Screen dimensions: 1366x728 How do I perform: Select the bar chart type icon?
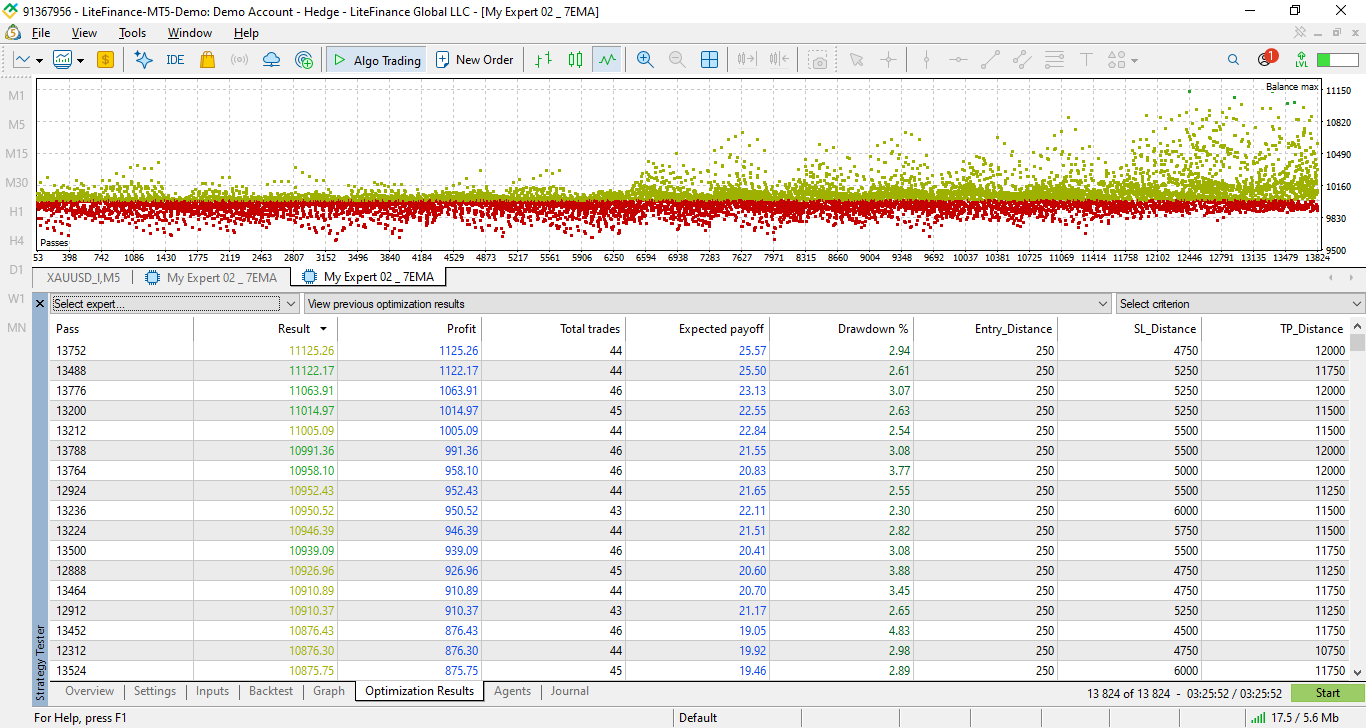(x=543, y=60)
